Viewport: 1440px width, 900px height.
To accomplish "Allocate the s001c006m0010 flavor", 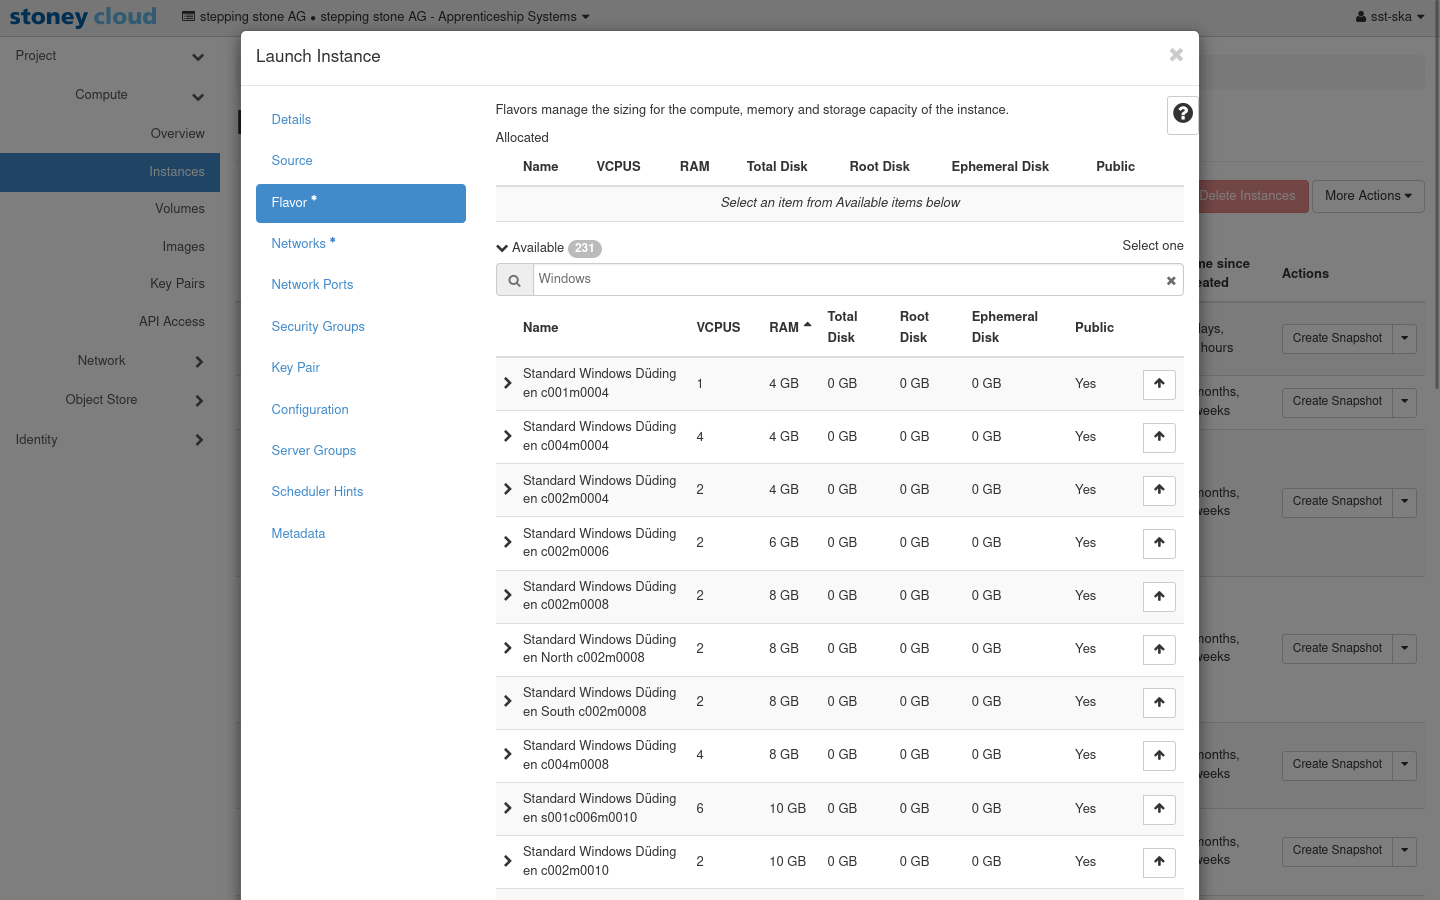I will pos(1159,809).
